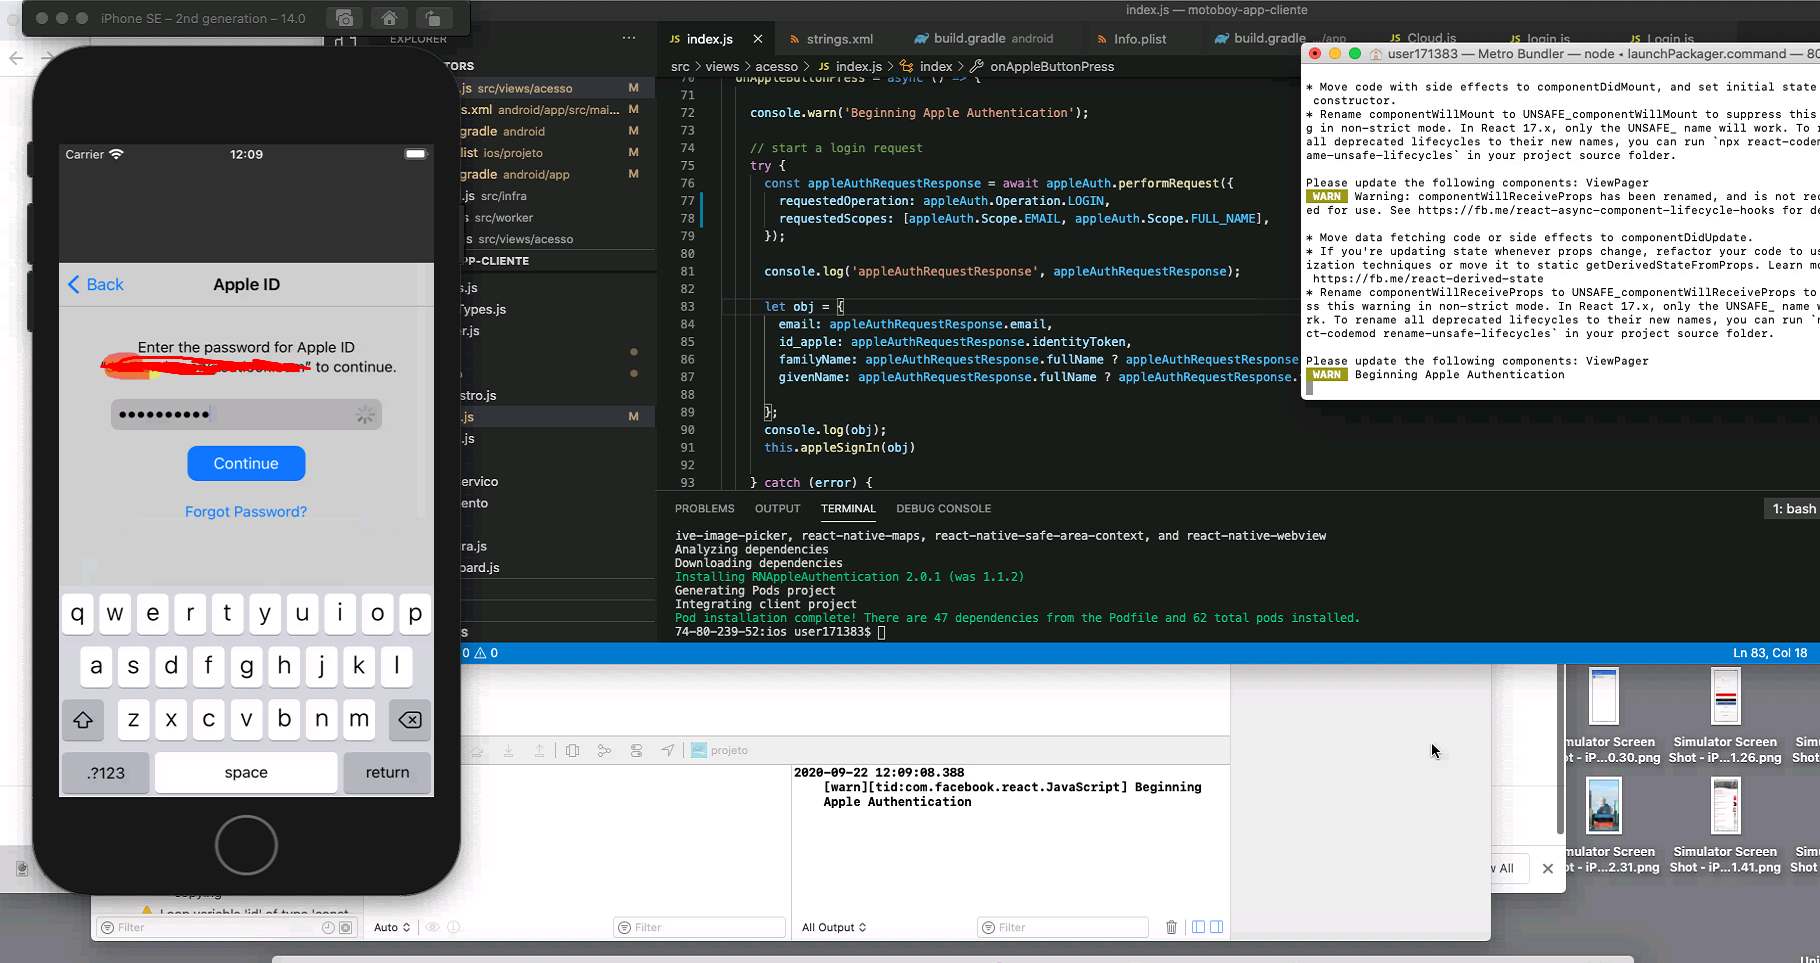Open the terminal selector showing 1: bash
Image resolution: width=1820 pixels, height=963 pixels.
[1794, 509]
